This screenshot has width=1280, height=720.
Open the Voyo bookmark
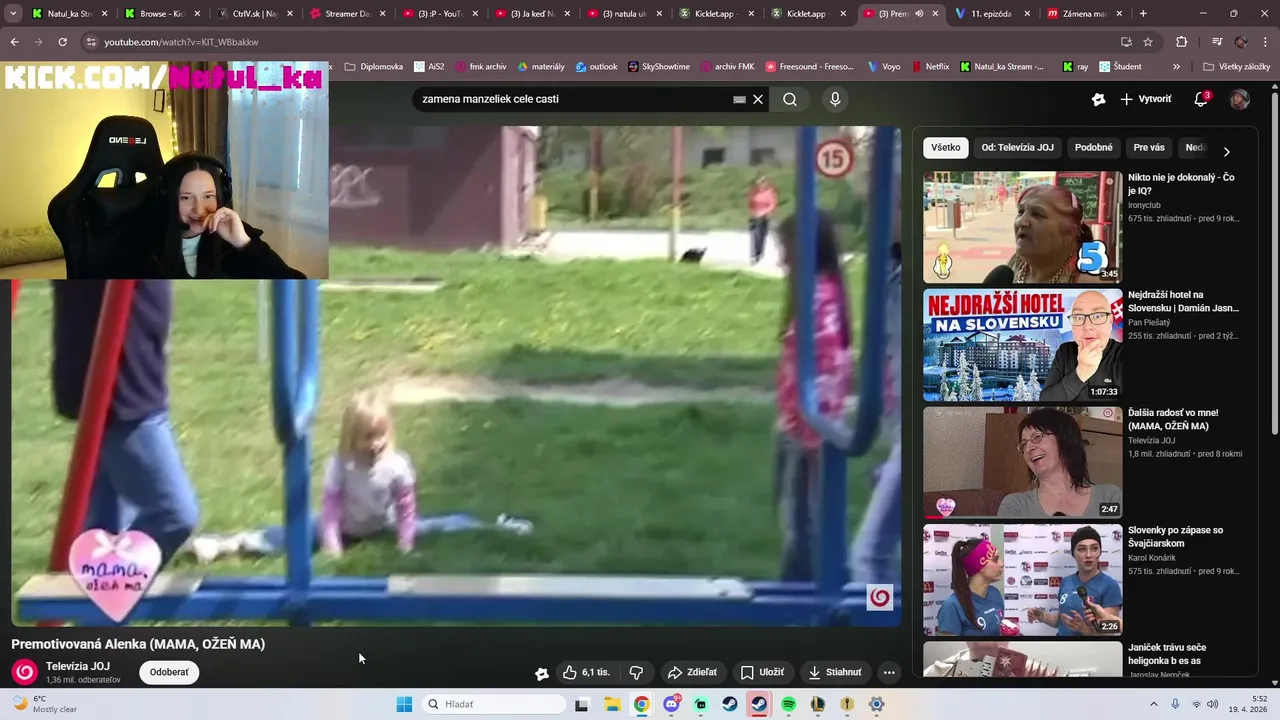884,66
